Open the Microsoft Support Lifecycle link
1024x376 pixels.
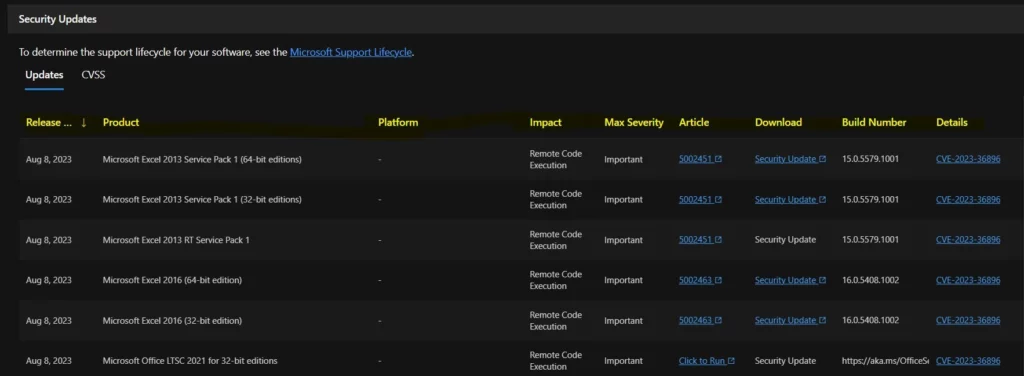coord(351,52)
